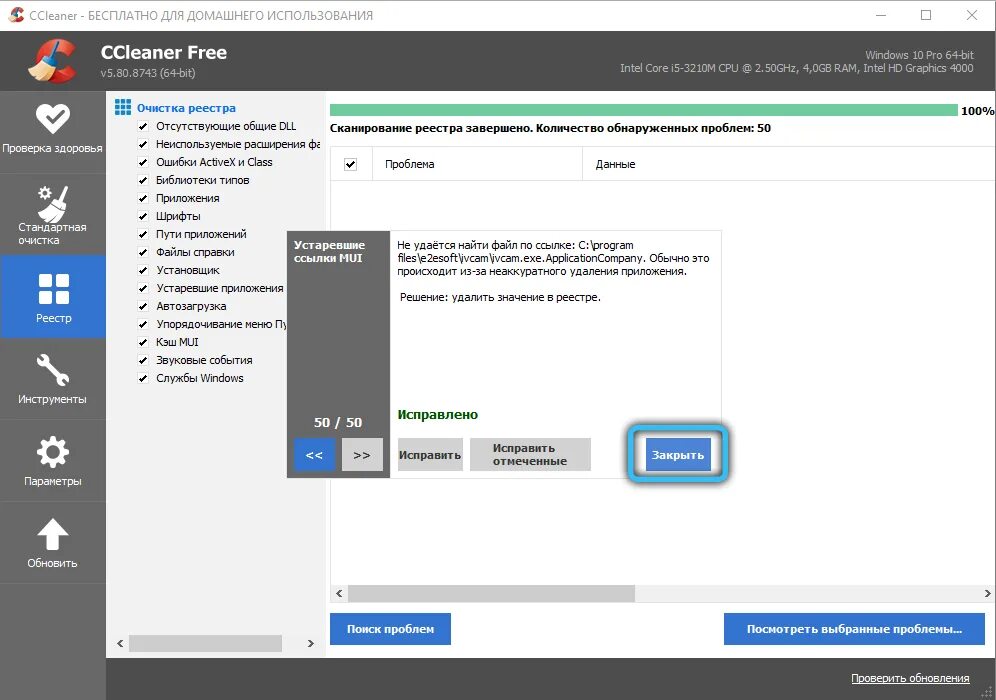Uncheck Библиотеки типов checkbox
The height and width of the screenshot is (700, 996).
click(x=143, y=180)
